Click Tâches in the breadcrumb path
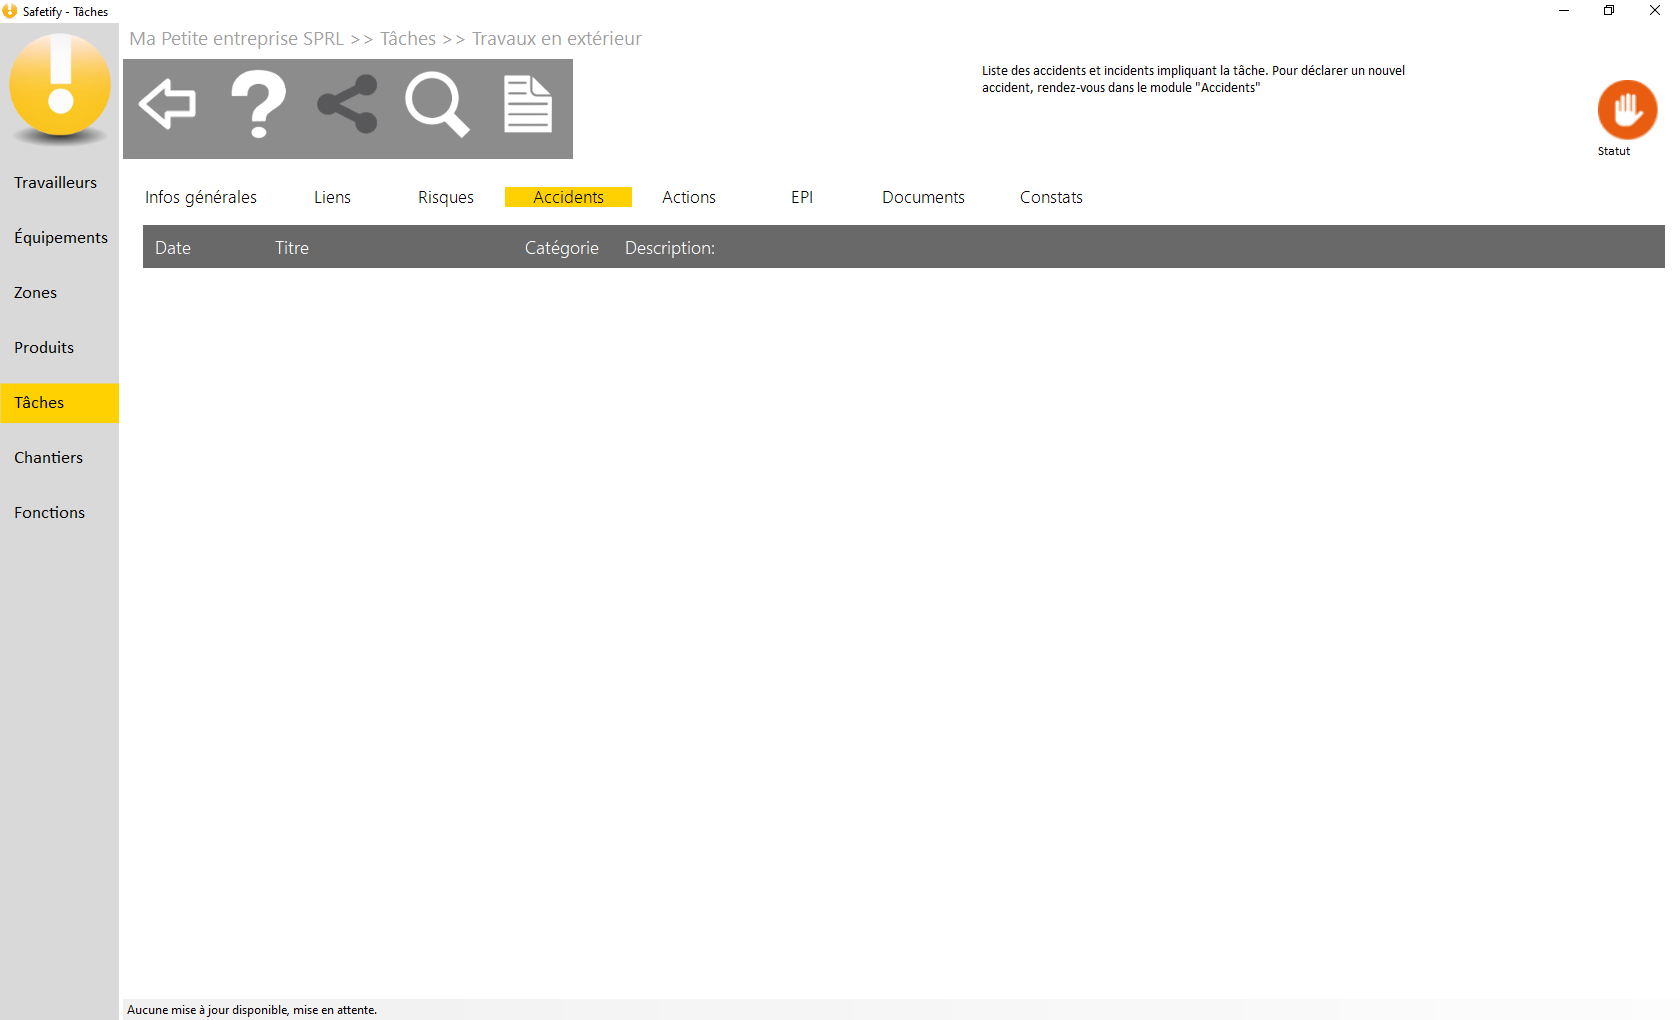 (408, 39)
